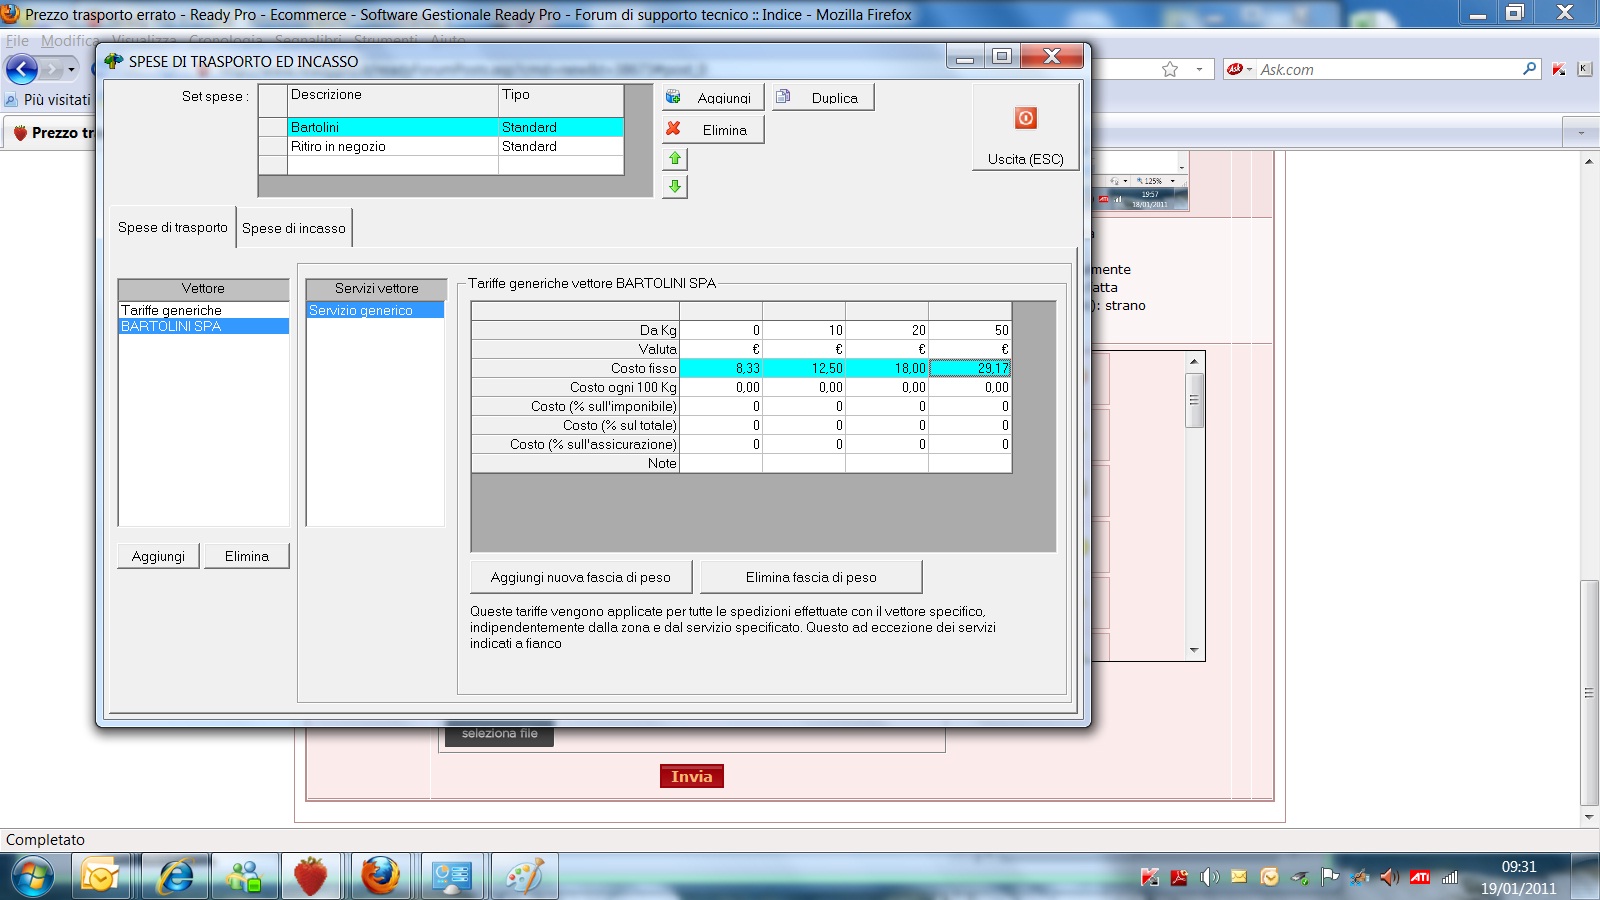Click the 'seleziona file' button
The image size is (1600, 900).
point(499,734)
